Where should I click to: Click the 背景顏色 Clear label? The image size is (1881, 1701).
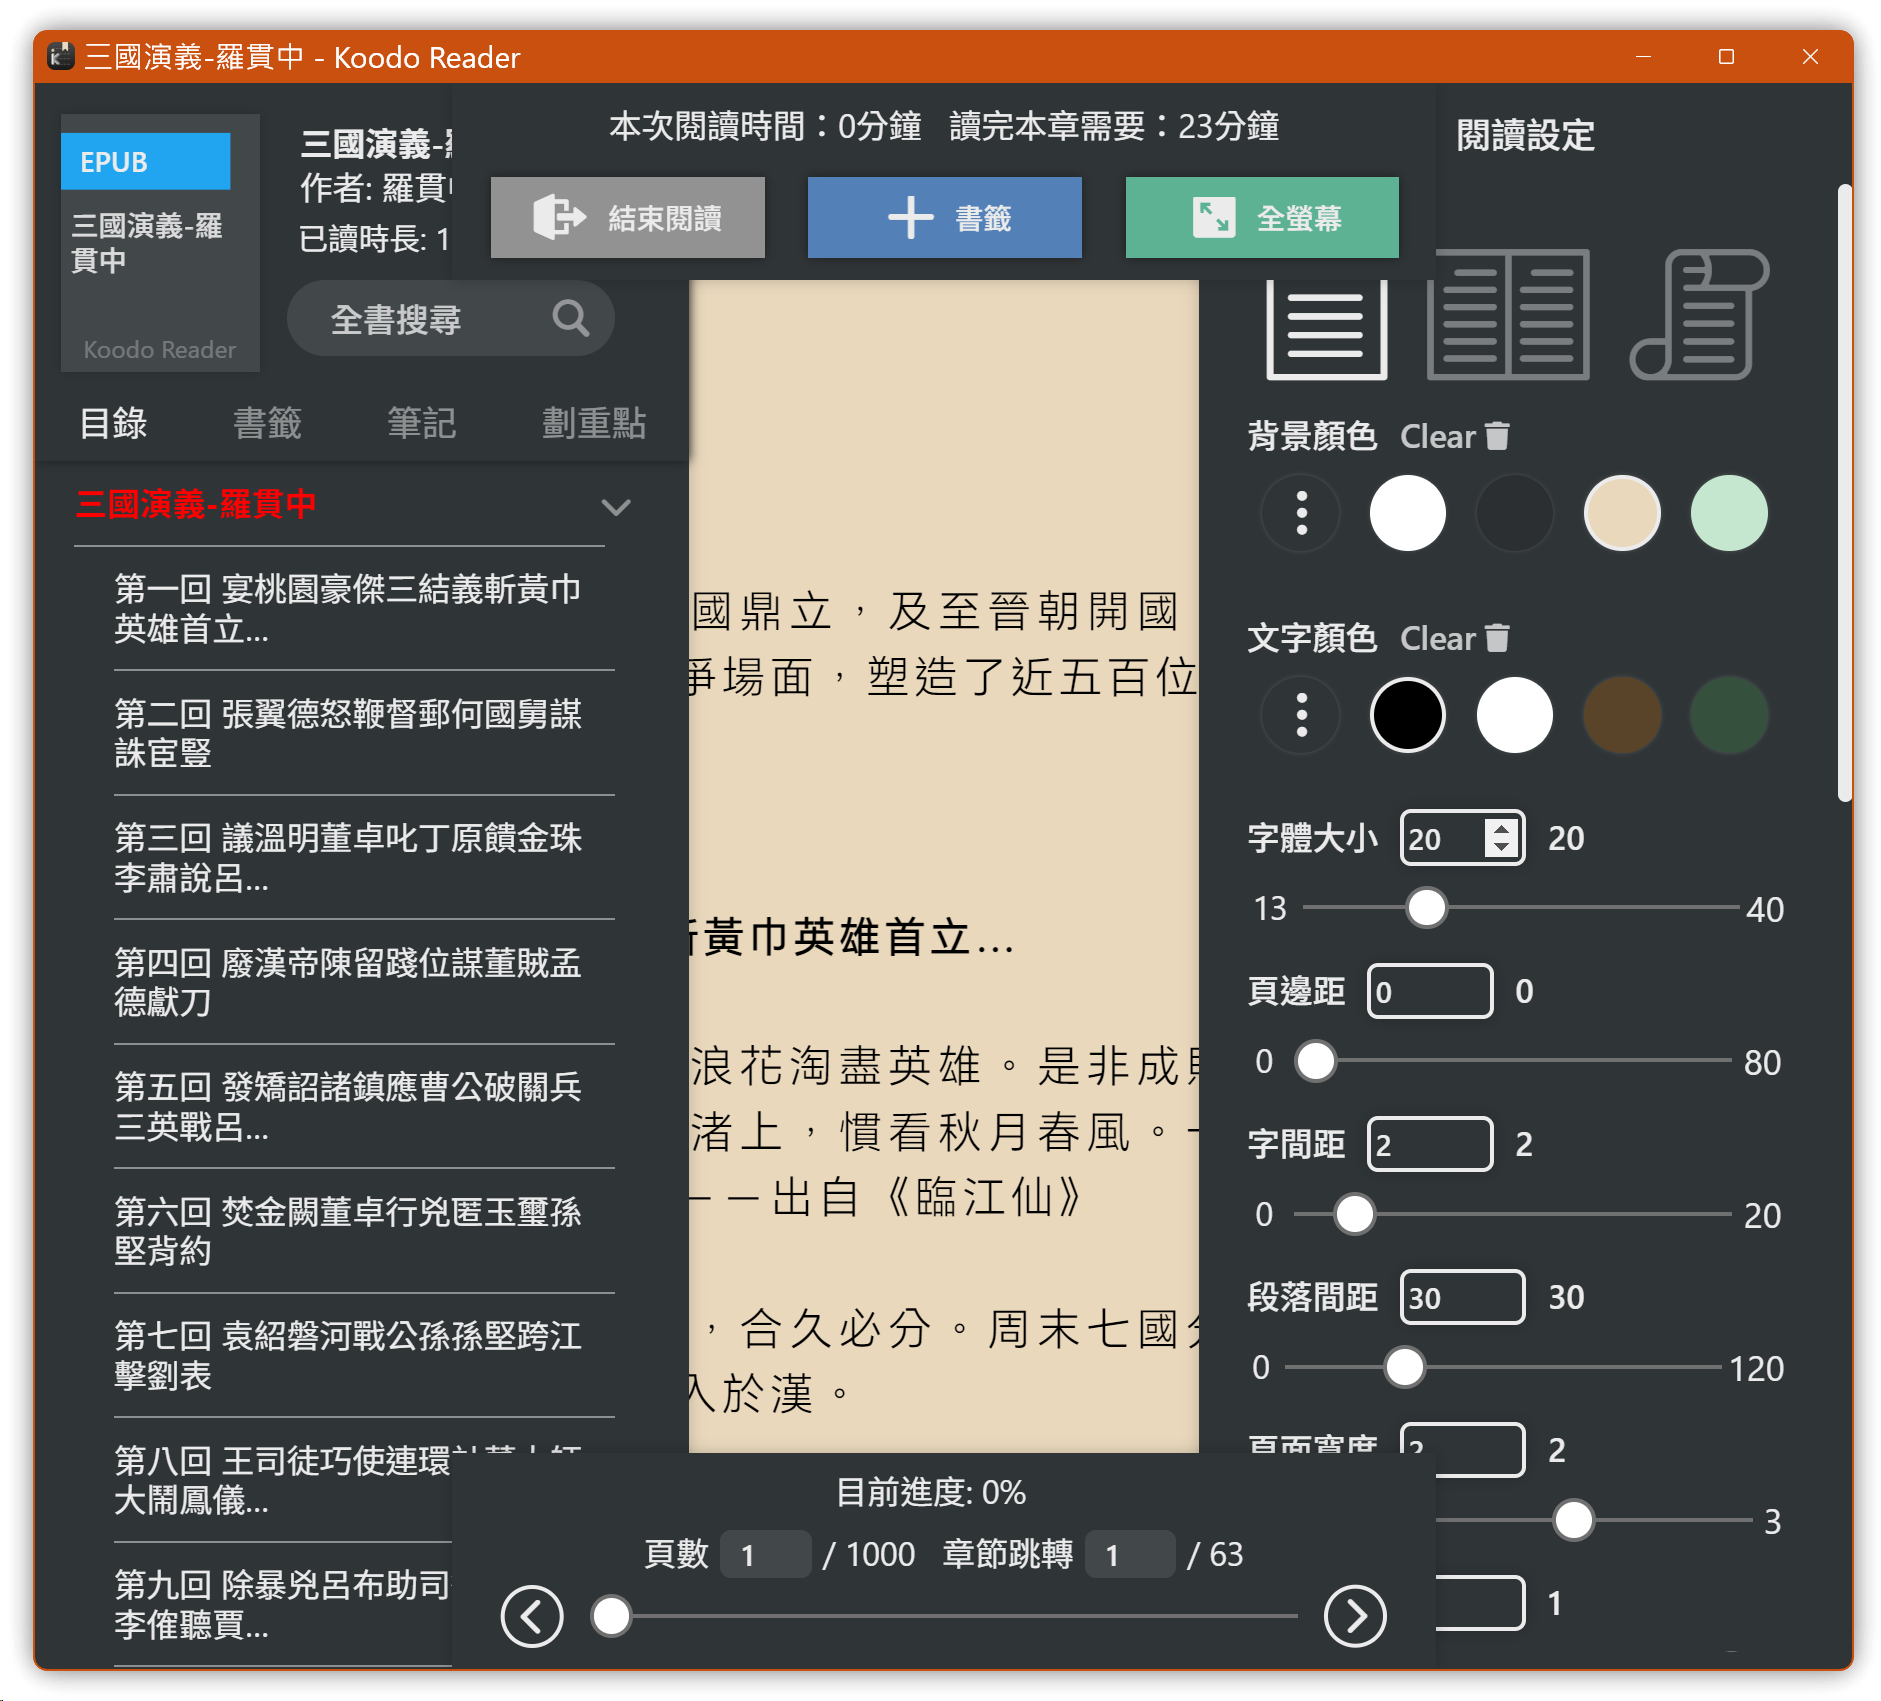[1438, 436]
